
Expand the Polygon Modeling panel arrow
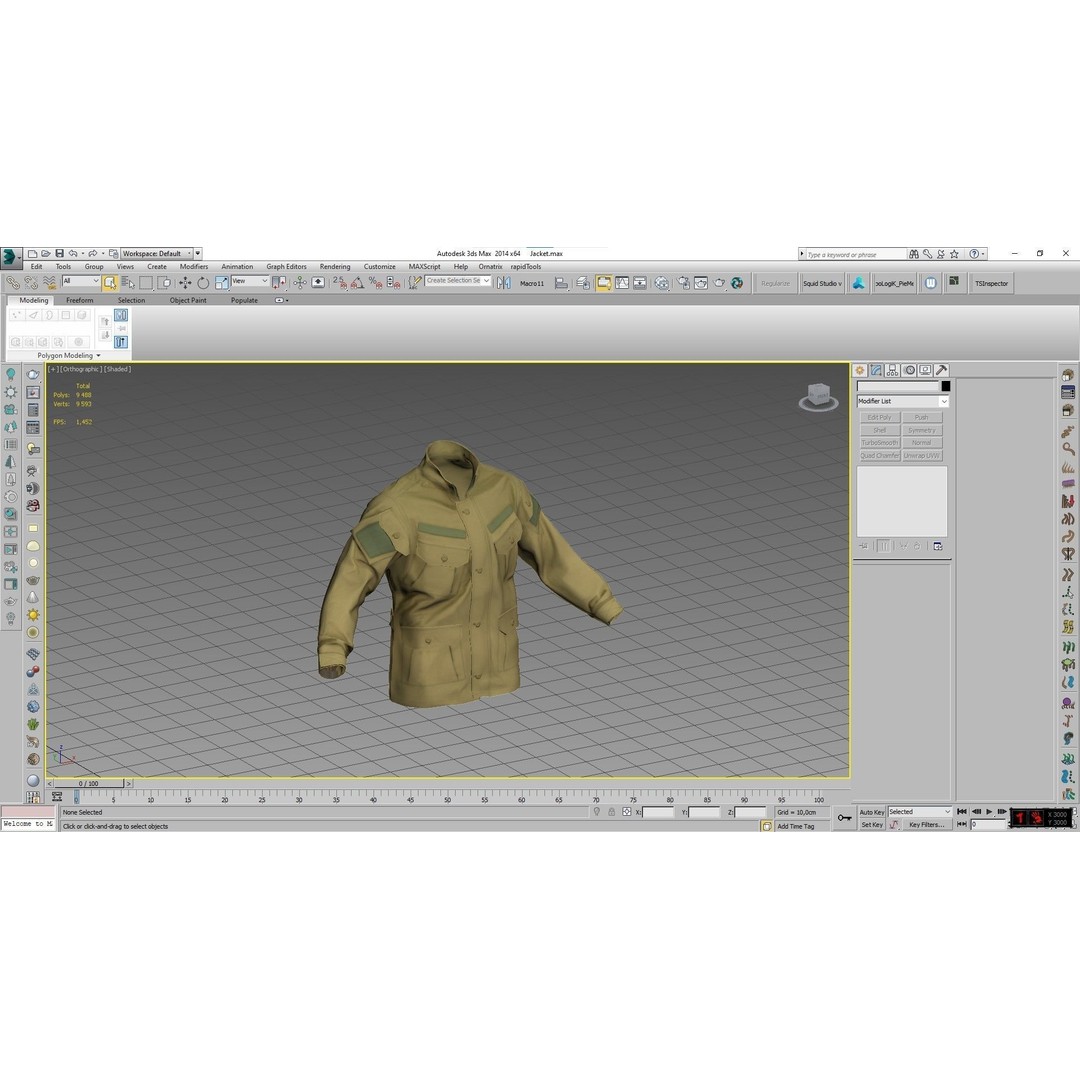coord(98,355)
